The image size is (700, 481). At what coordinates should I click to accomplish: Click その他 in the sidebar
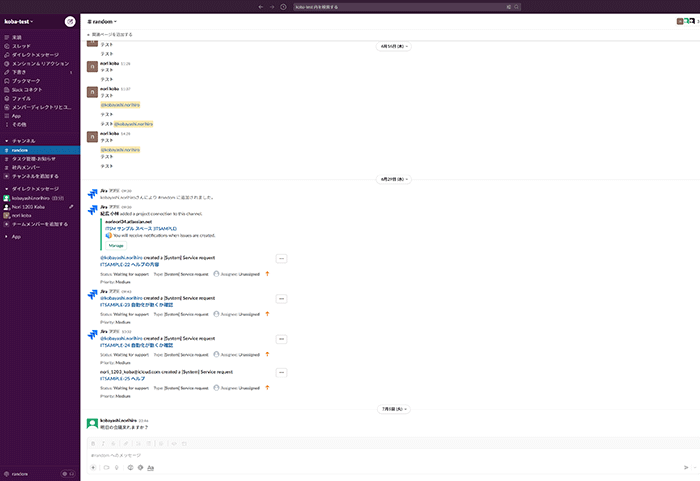[19, 124]
